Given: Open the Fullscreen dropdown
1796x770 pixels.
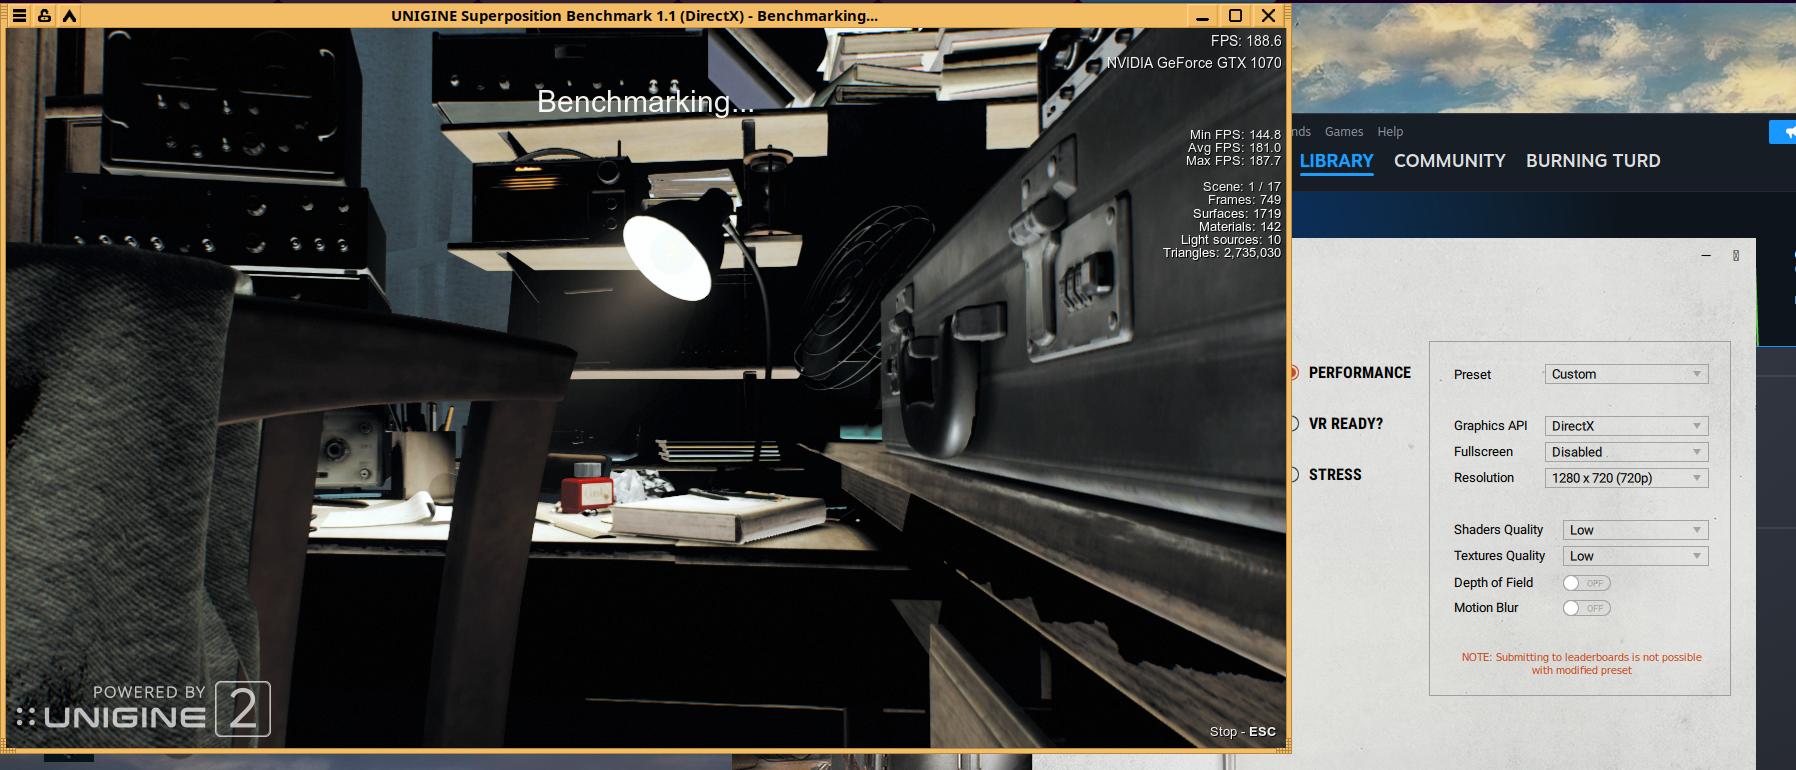Looking at the screenshot, I should pos(1626,452).
